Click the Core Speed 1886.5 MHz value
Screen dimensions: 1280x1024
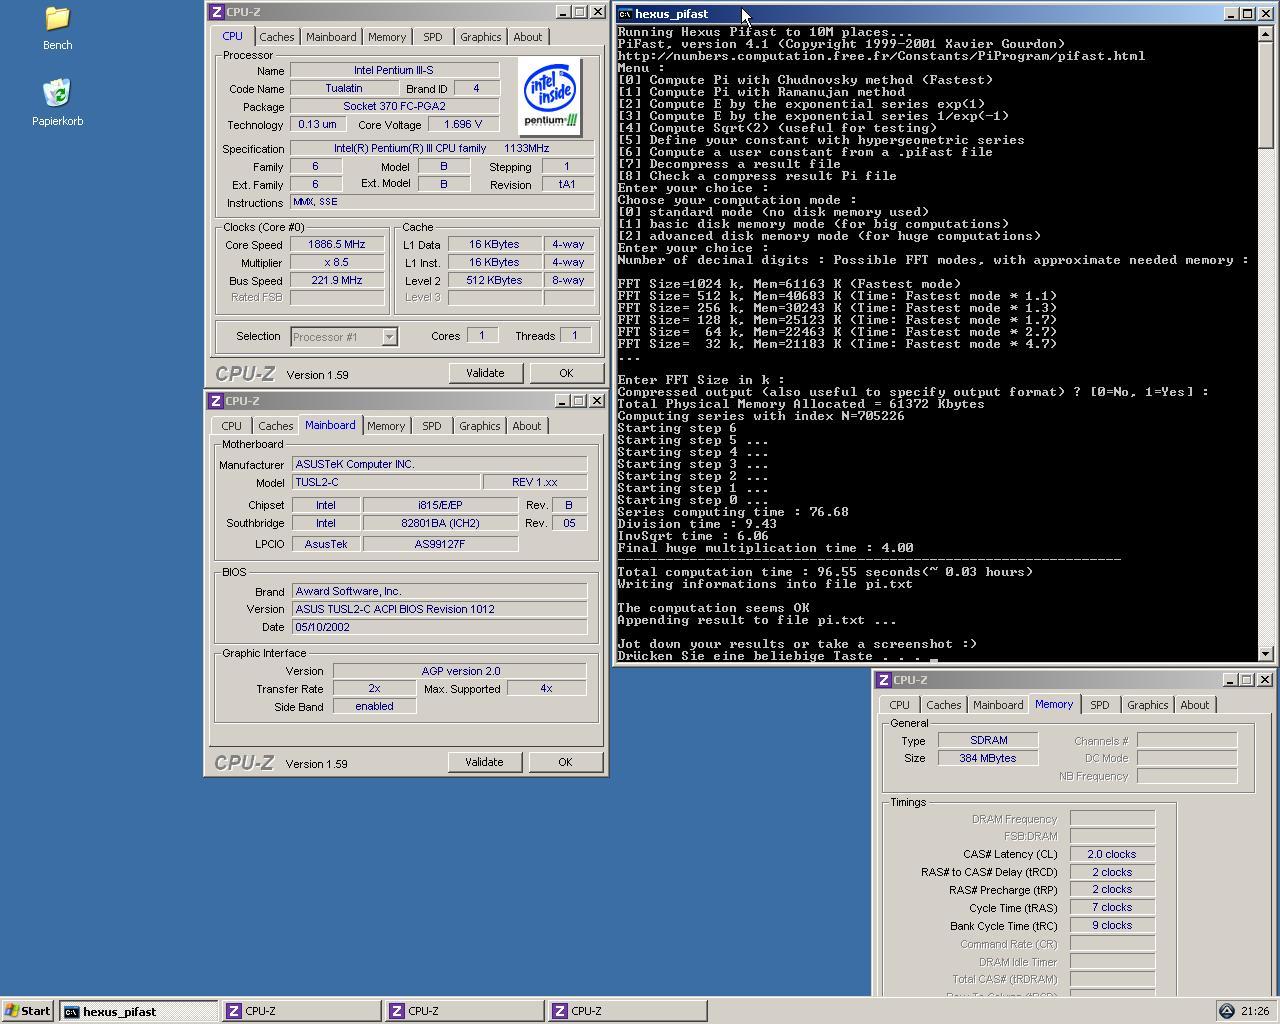click(x=337, y=244)
